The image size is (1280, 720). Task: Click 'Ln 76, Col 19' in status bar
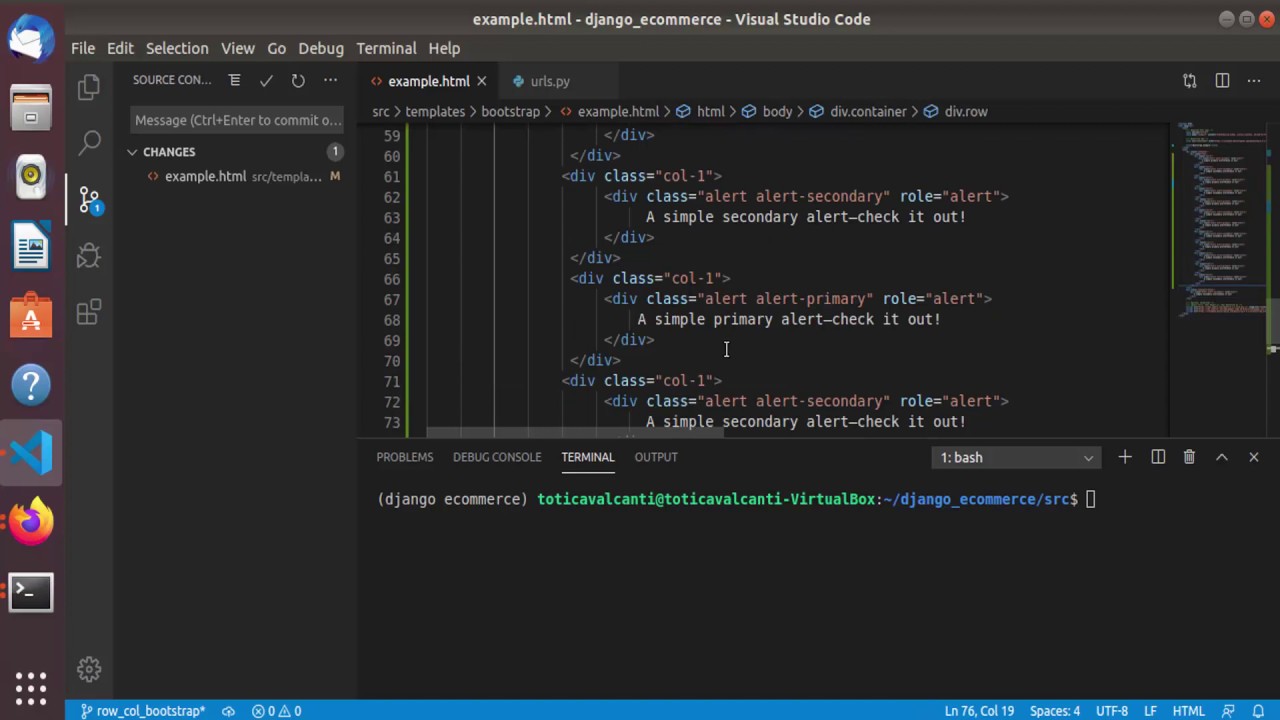tap(979, 711)
